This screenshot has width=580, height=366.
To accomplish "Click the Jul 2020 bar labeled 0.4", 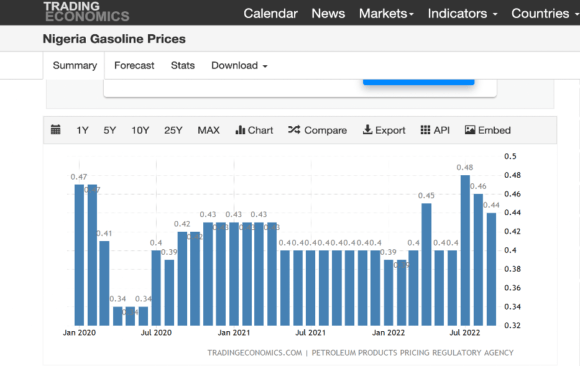I will point(156,288).
